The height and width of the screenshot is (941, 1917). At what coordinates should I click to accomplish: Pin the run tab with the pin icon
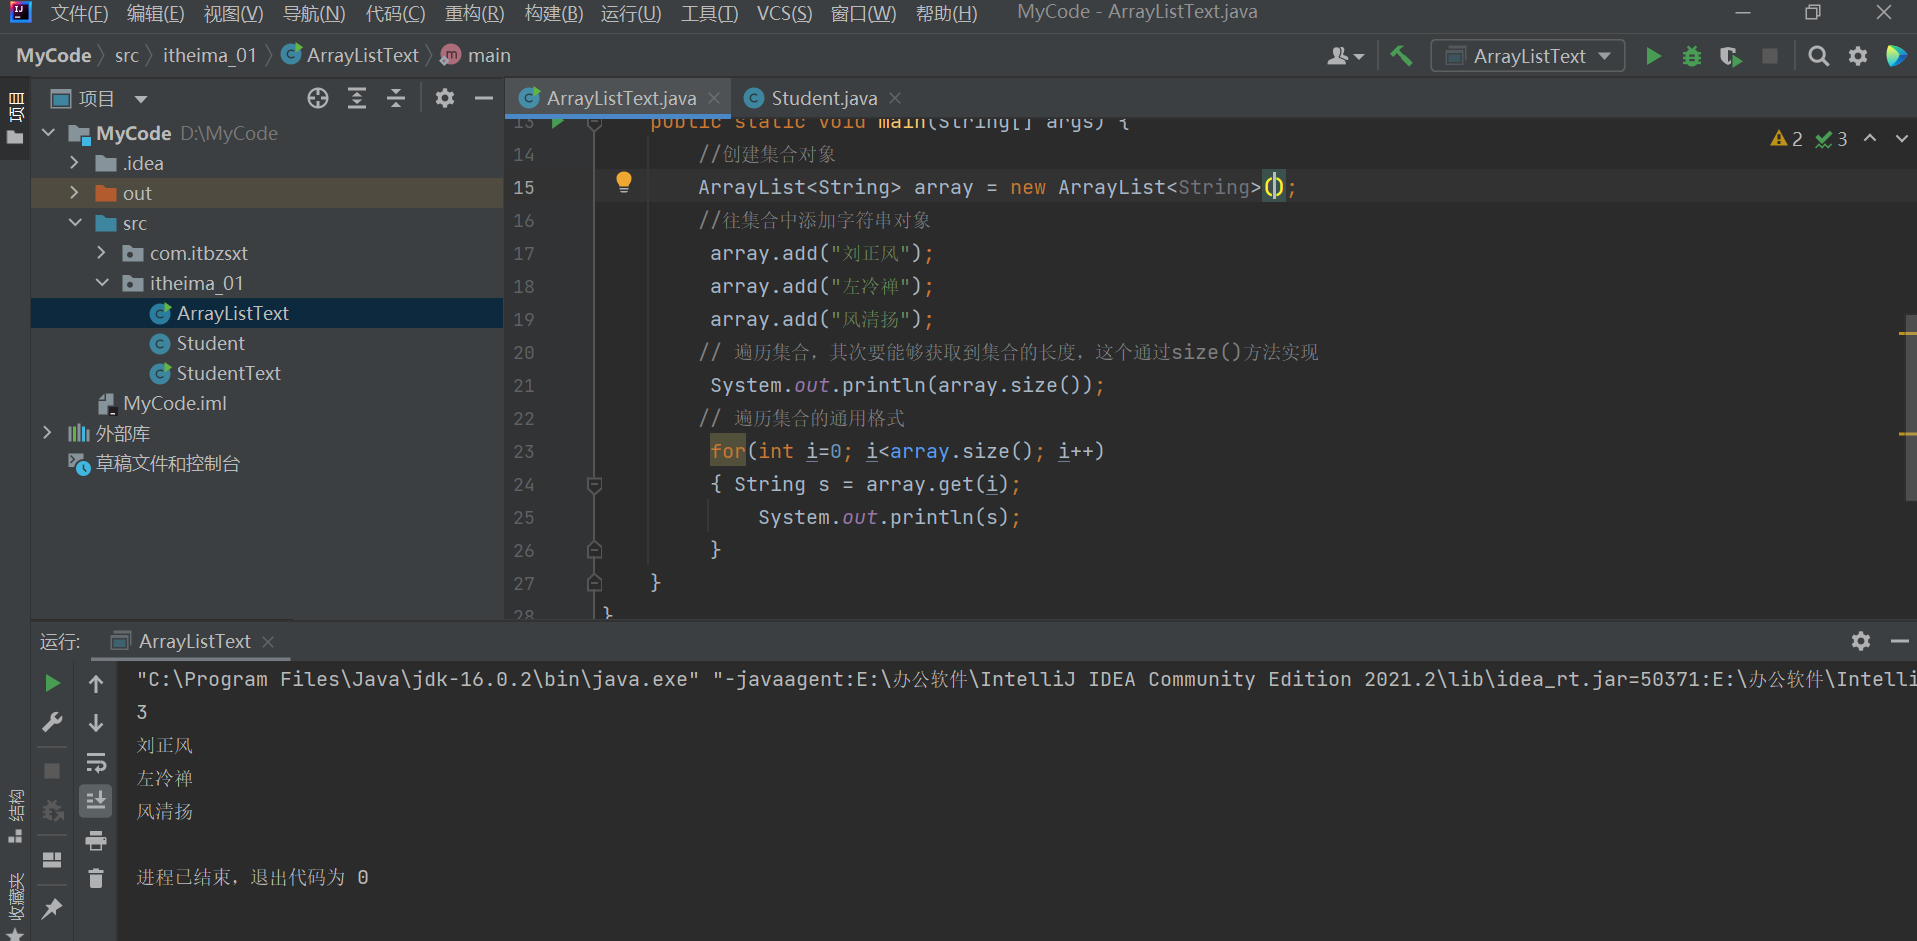pyautogui.click(x=52, y=908)
